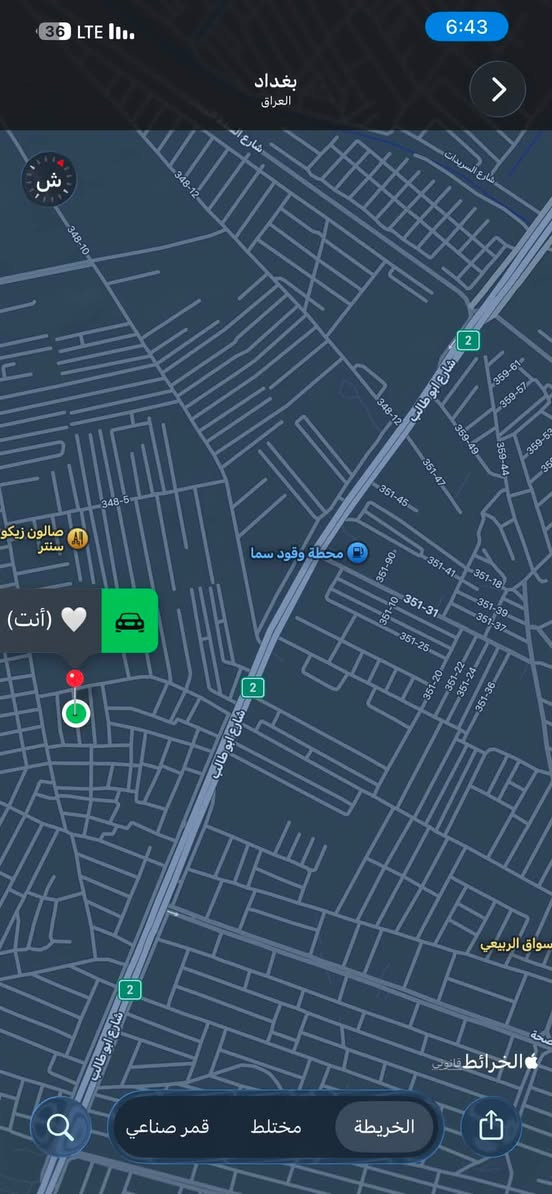Tap street label 351-47
The image size is (552, 1194).
coord(434,472)
